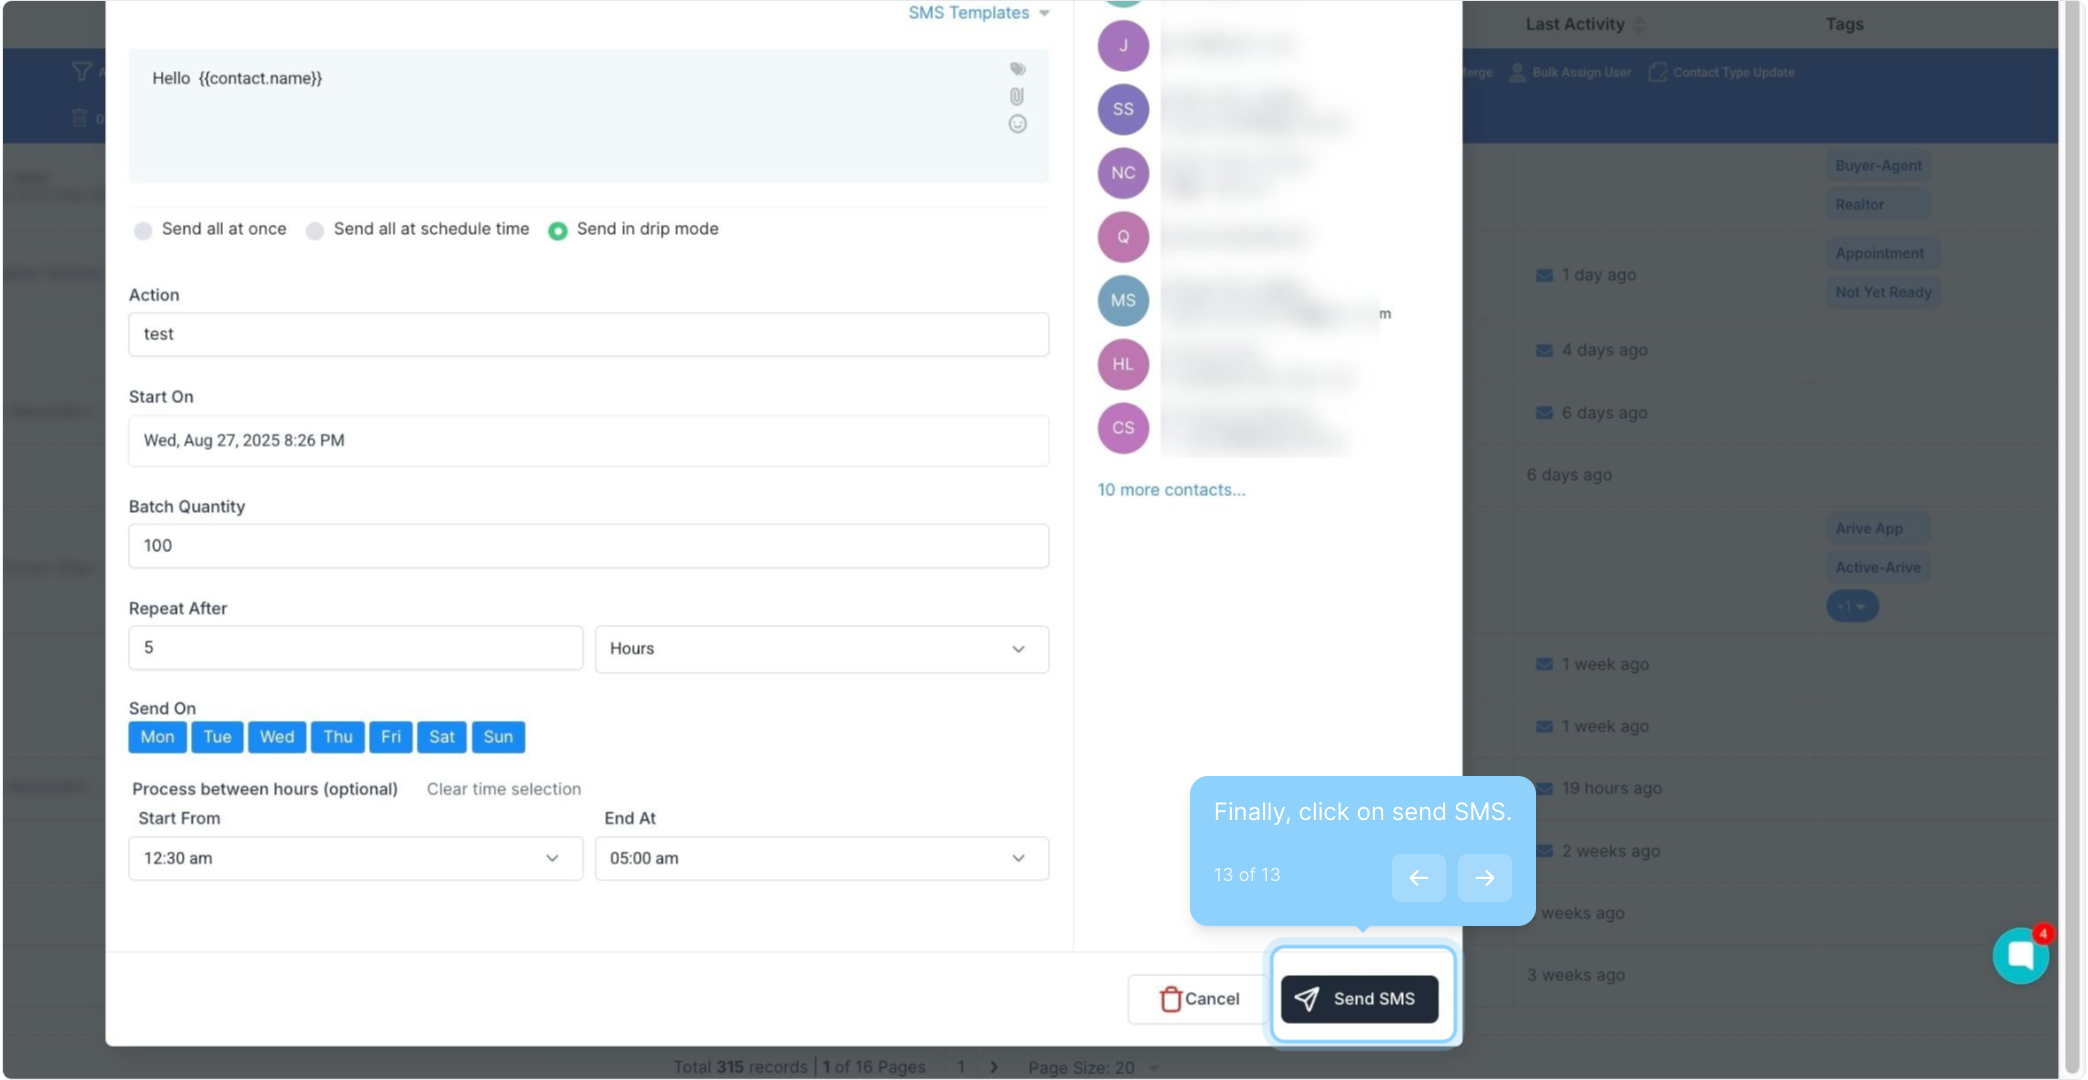Screen dimensions: 2088x1080
Task: Click the tag icon in message box
Action: click(x=1017, y=69)
